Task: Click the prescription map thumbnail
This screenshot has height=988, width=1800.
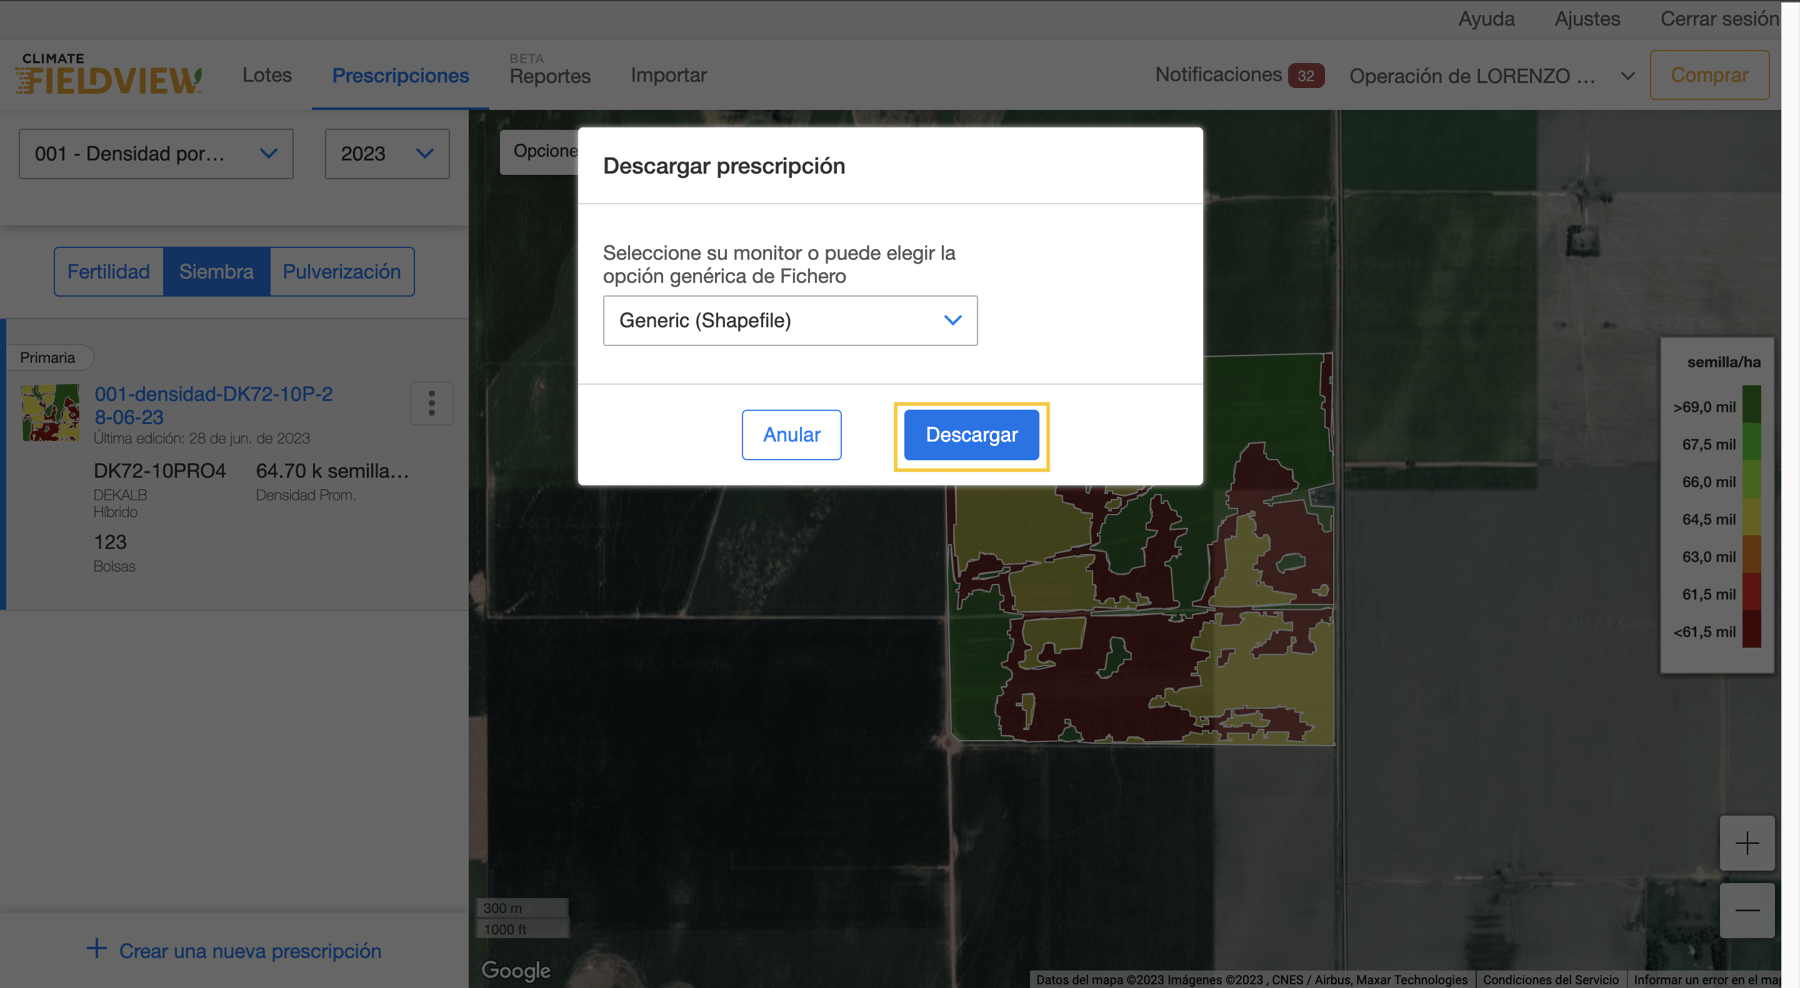Action: point(51,413)
